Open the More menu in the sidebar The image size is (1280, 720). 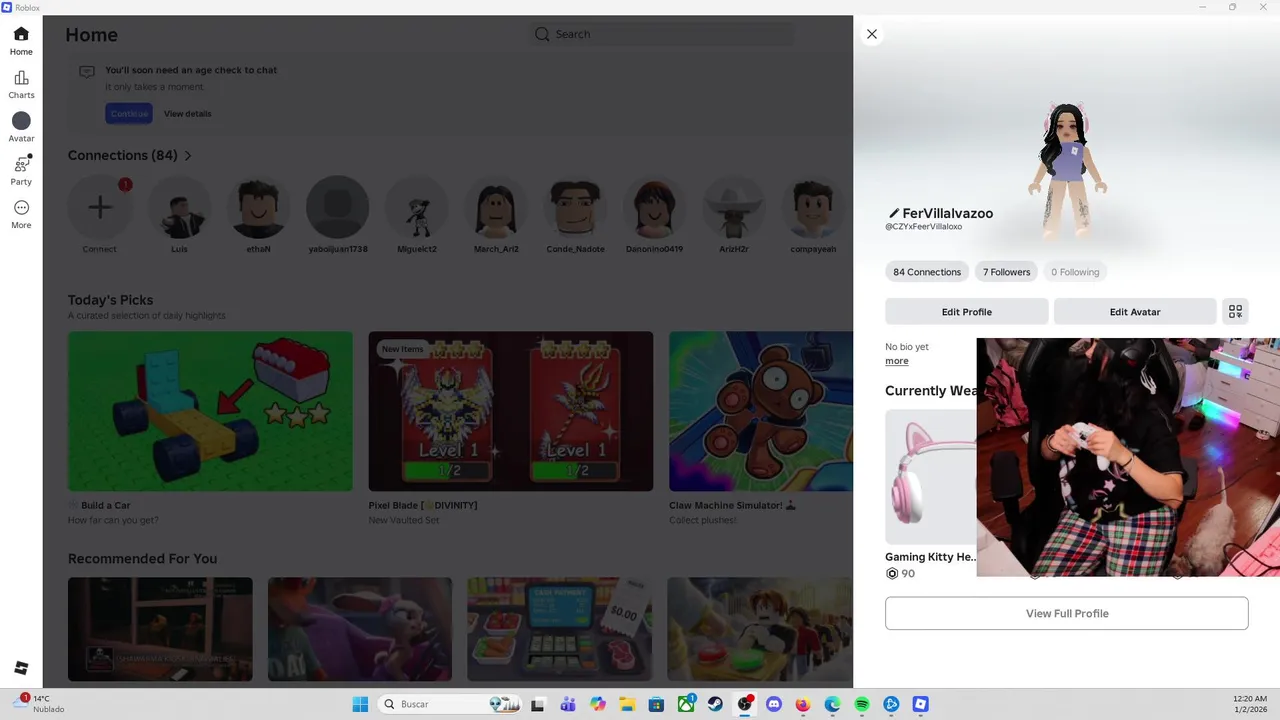[x=21, y=214]
